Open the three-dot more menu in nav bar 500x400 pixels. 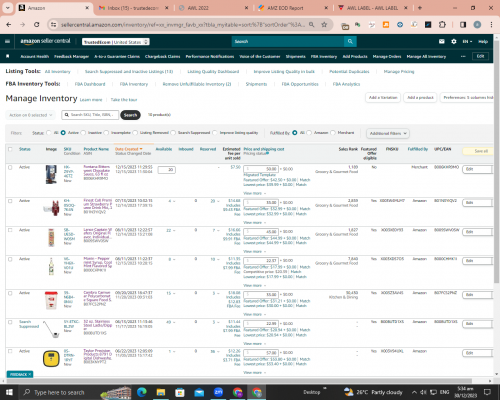point(463,56)
